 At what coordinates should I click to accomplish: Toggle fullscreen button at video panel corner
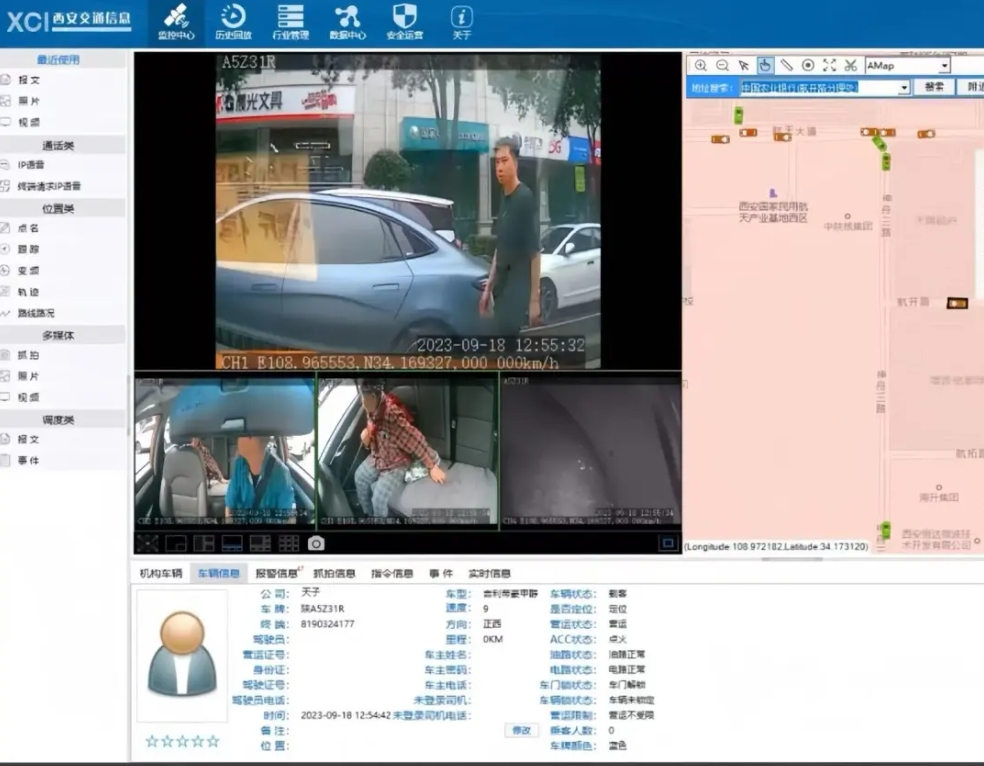tap(667, 543)
